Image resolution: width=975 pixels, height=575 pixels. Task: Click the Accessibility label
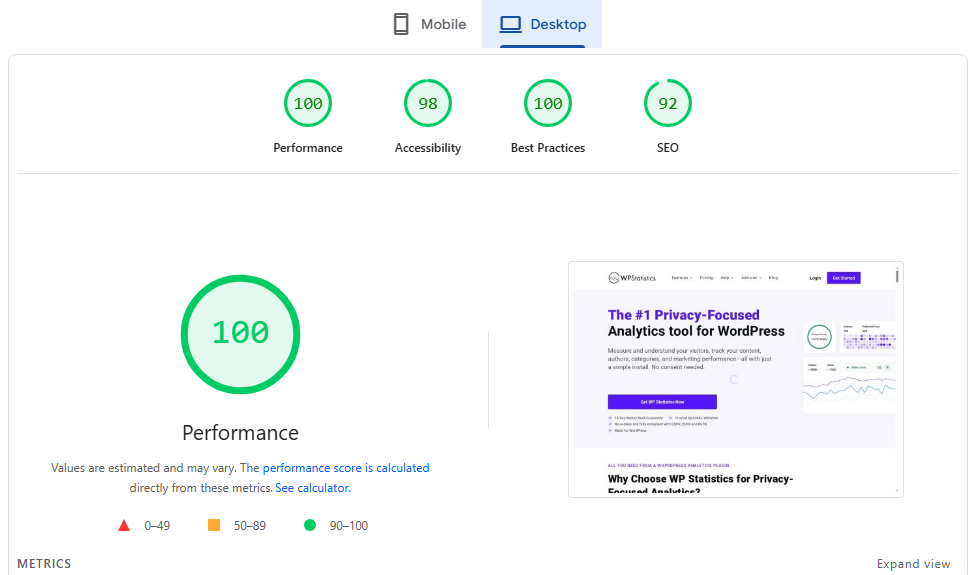[x=428, y=148]
